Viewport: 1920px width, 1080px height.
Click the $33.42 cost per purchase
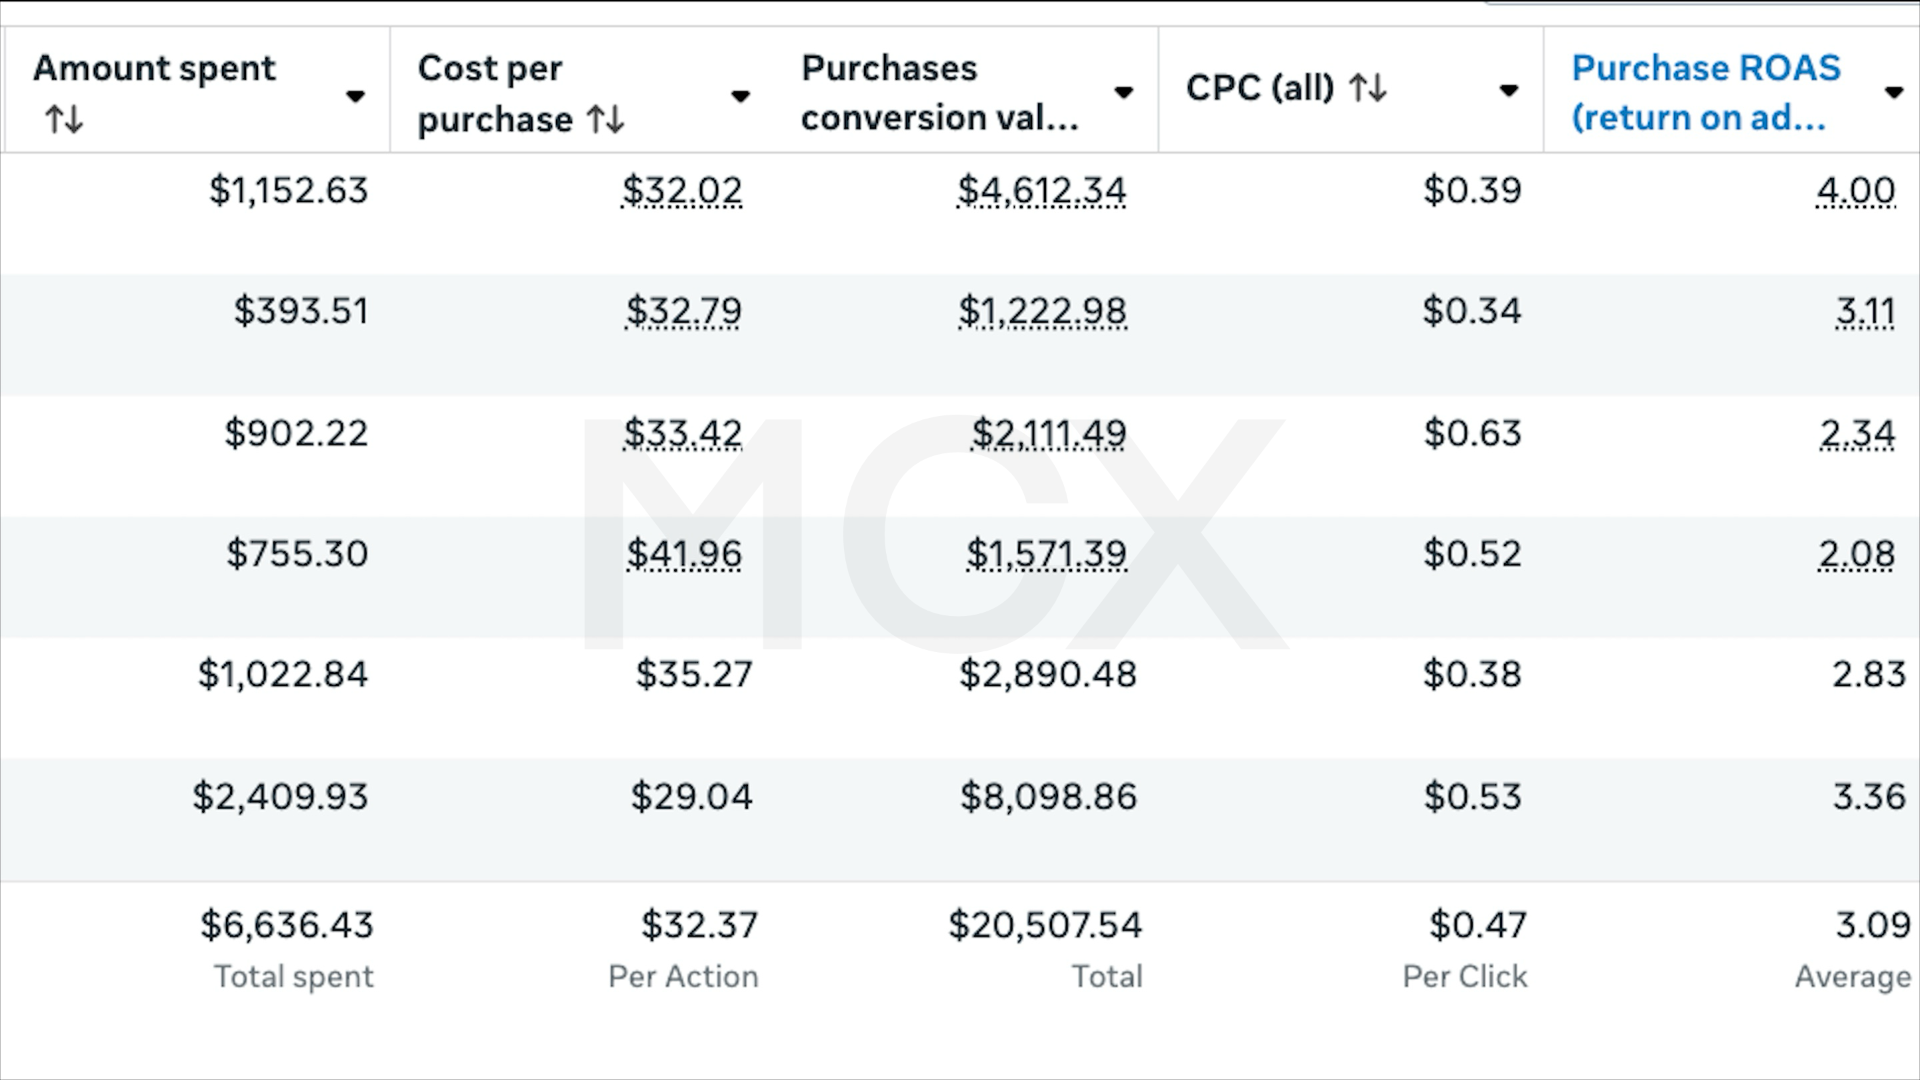(683, 433)
